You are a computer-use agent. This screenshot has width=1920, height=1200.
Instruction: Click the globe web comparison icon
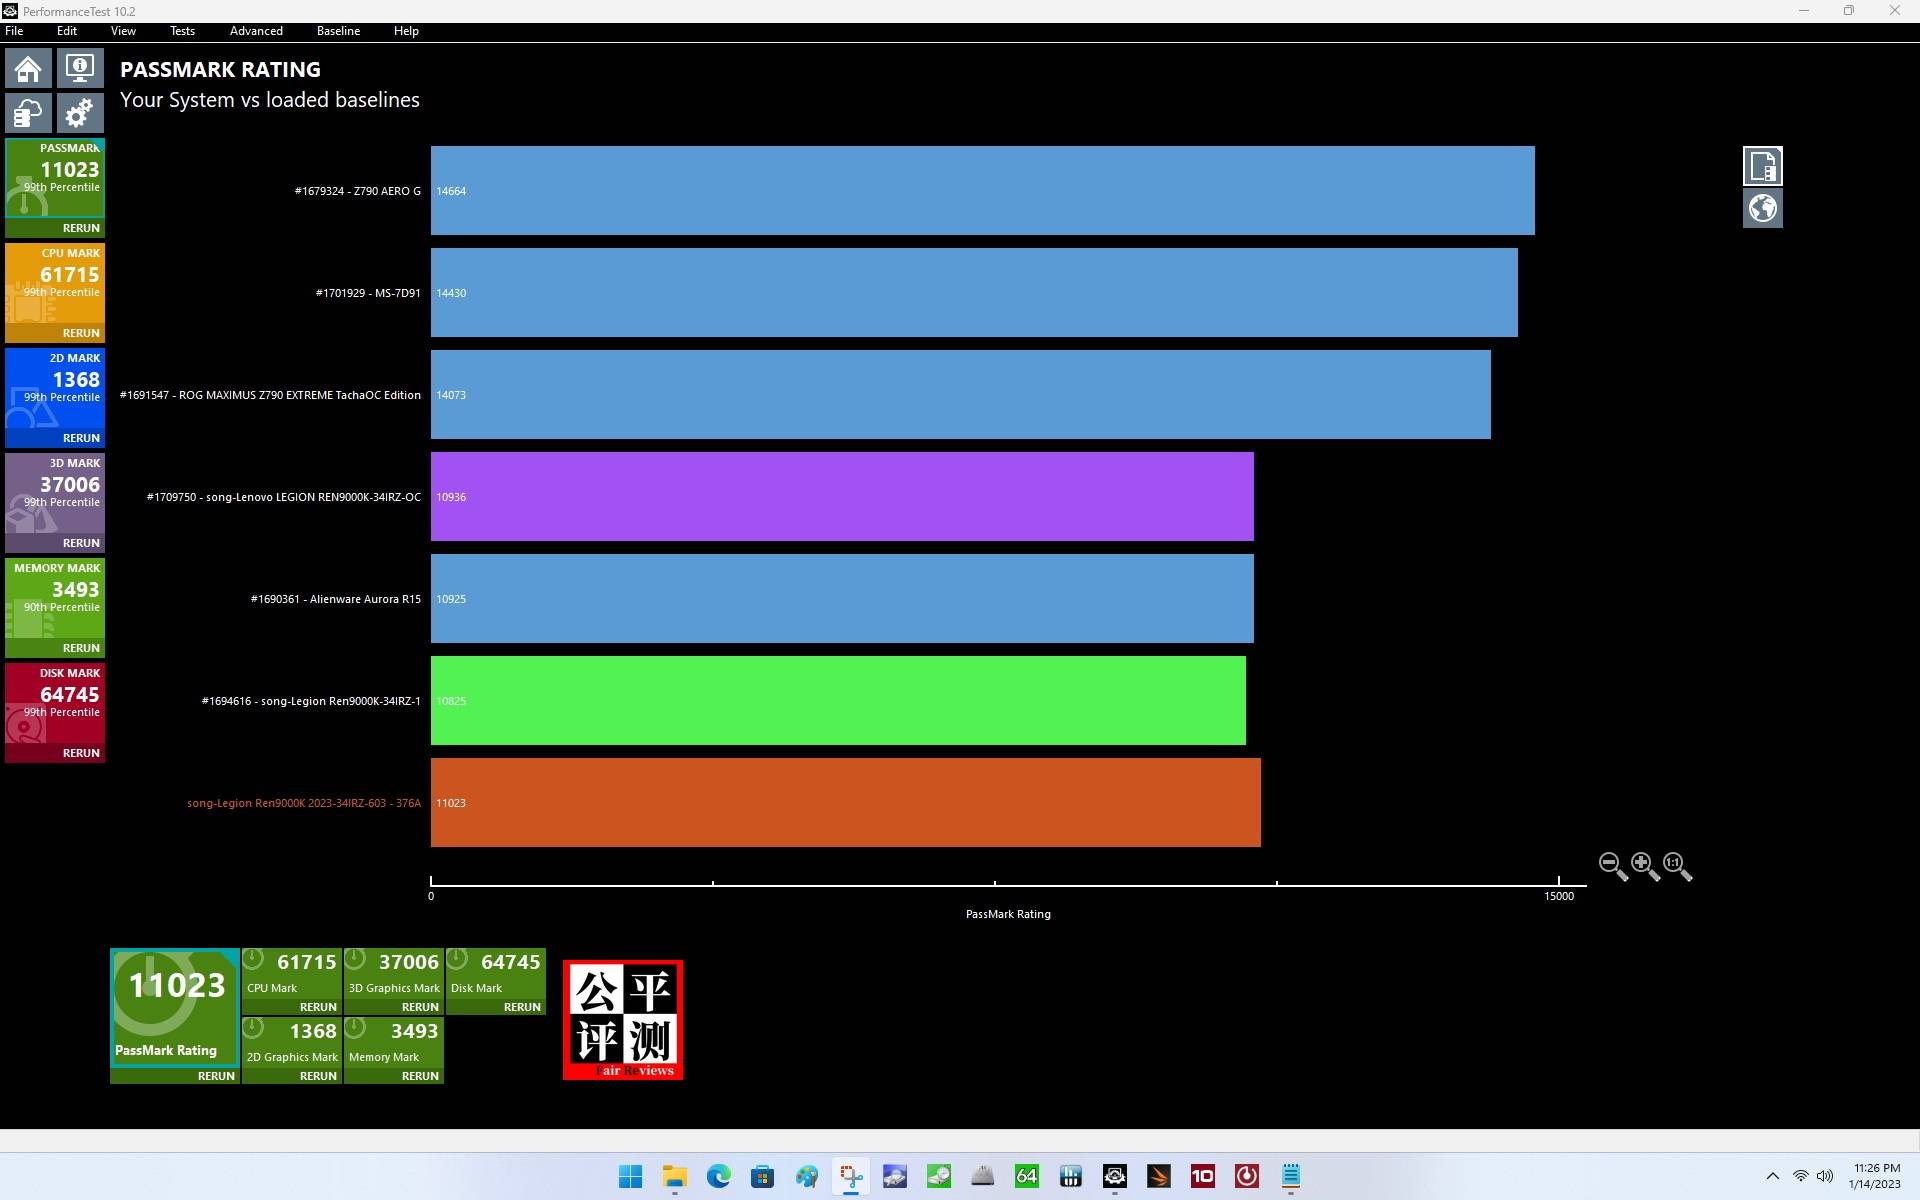coord(1762,208)
